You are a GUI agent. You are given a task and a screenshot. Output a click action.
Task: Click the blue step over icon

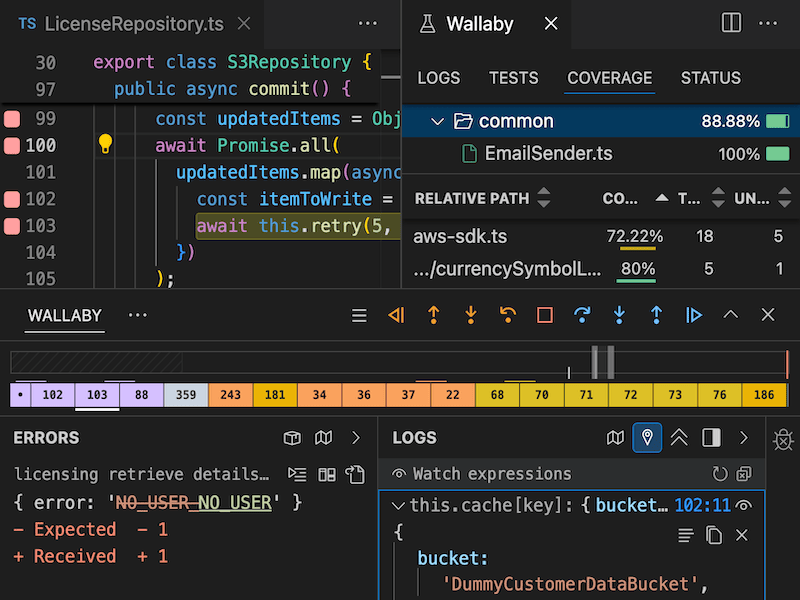[582, 315]
